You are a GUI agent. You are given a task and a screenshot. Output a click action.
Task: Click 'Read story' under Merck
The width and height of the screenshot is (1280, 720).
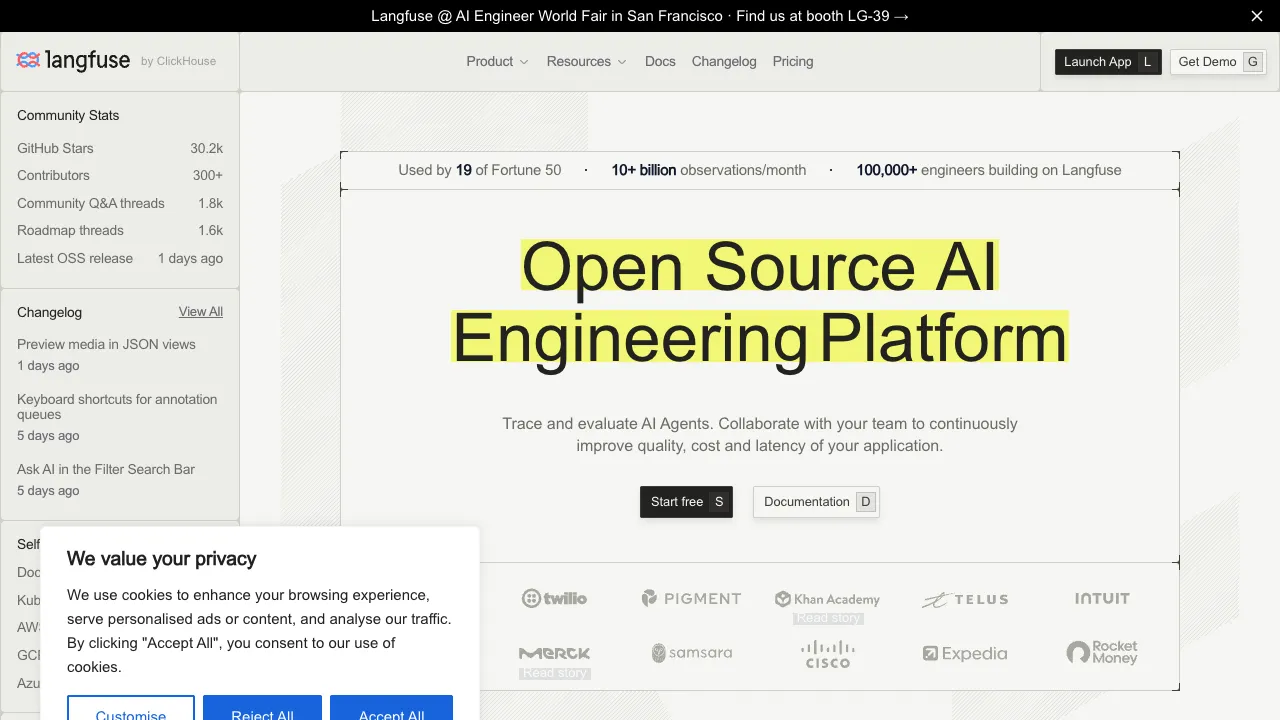tap(555, 673)
